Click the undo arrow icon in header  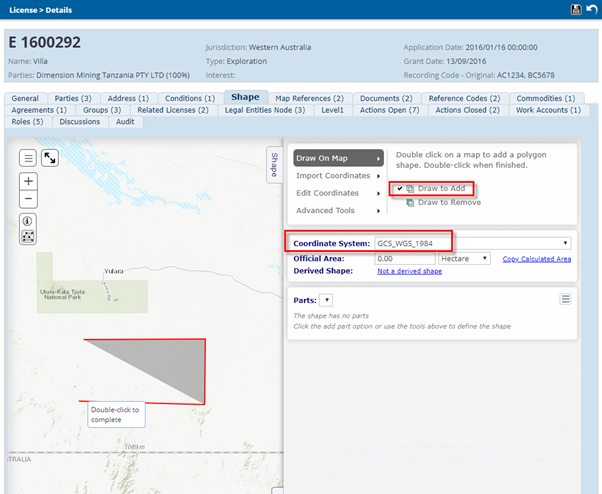tap(592, 9)
